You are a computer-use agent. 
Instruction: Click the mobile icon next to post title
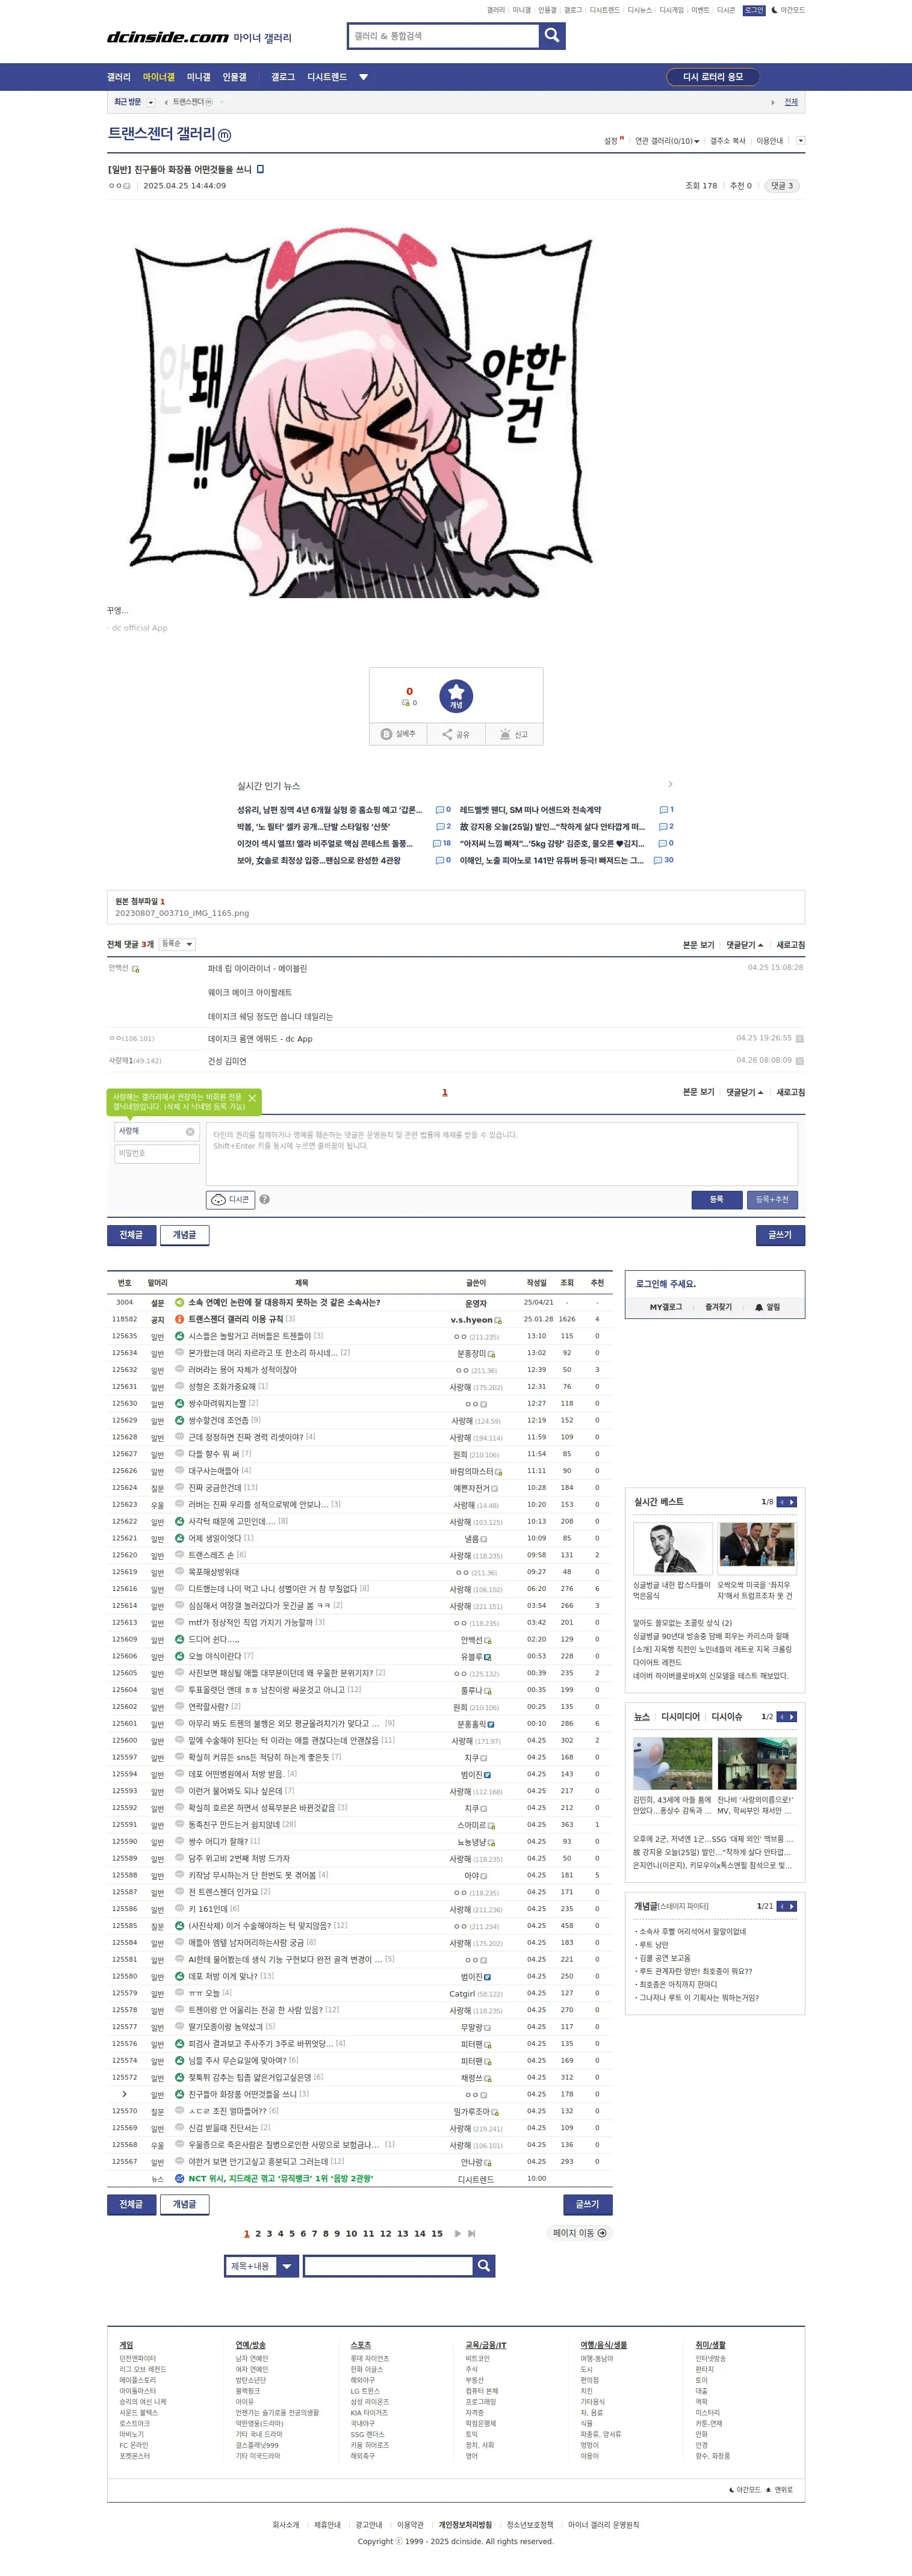(x=261, y=169)
